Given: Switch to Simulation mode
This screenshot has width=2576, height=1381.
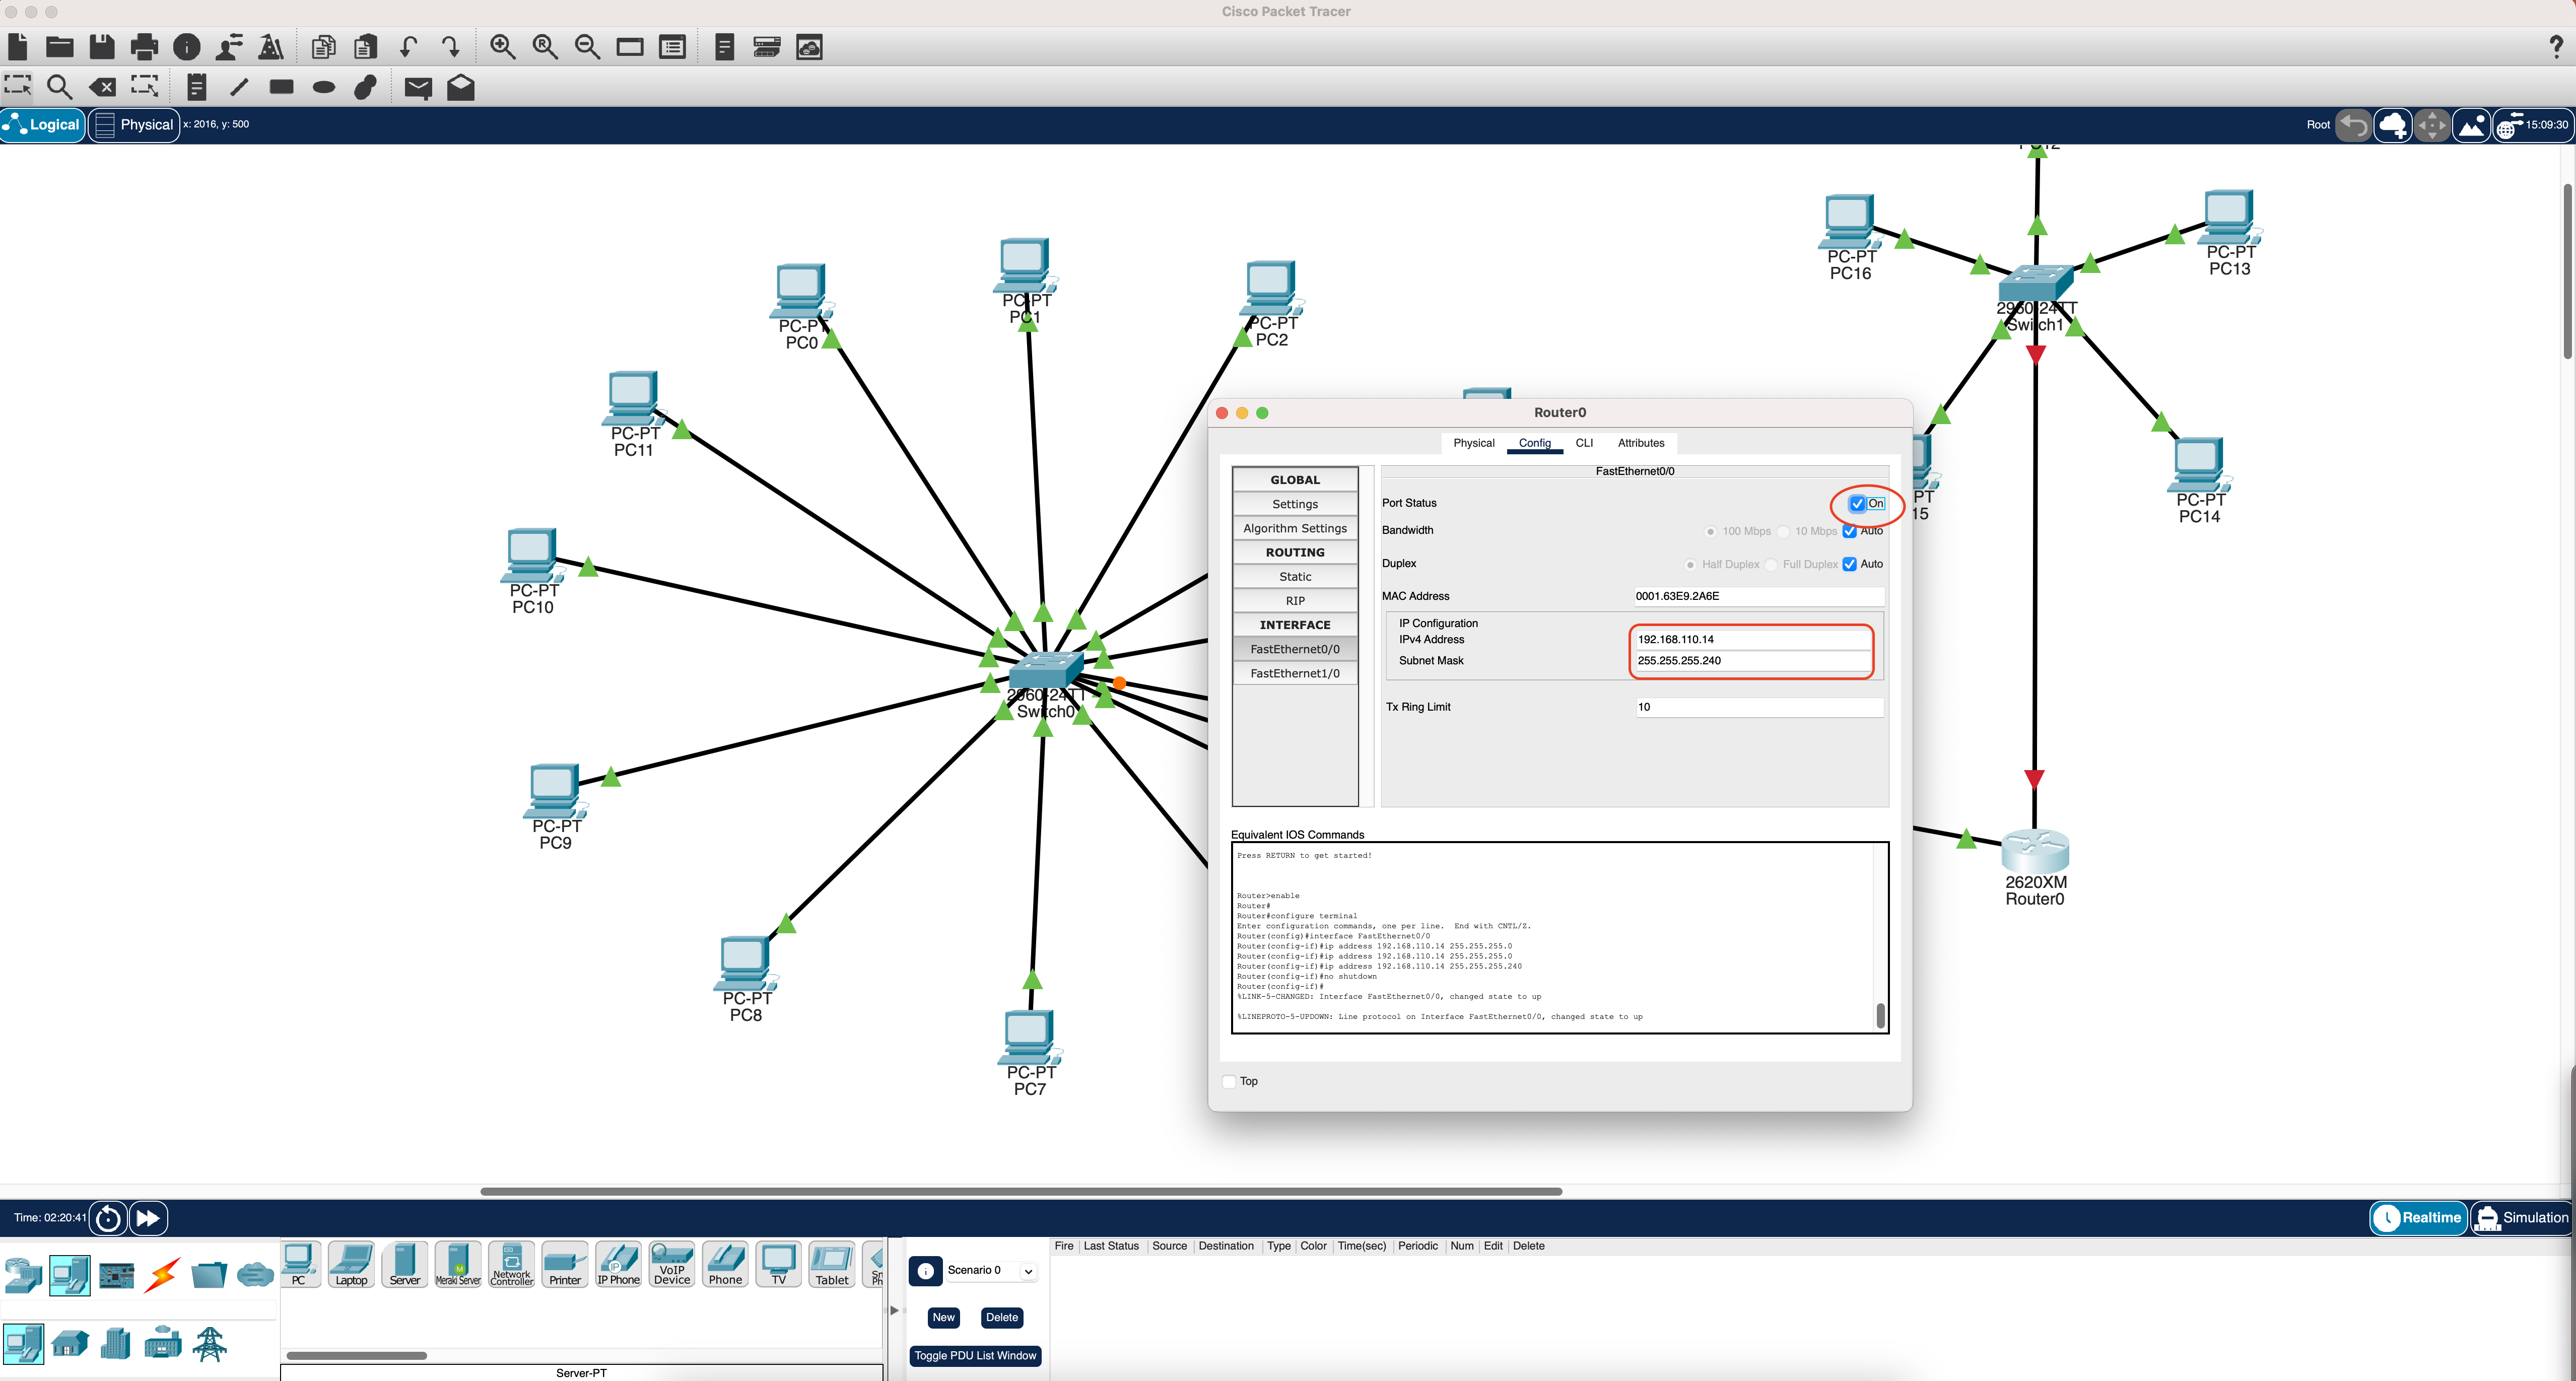Looking at the screenshot, I should (2521, 1218).
